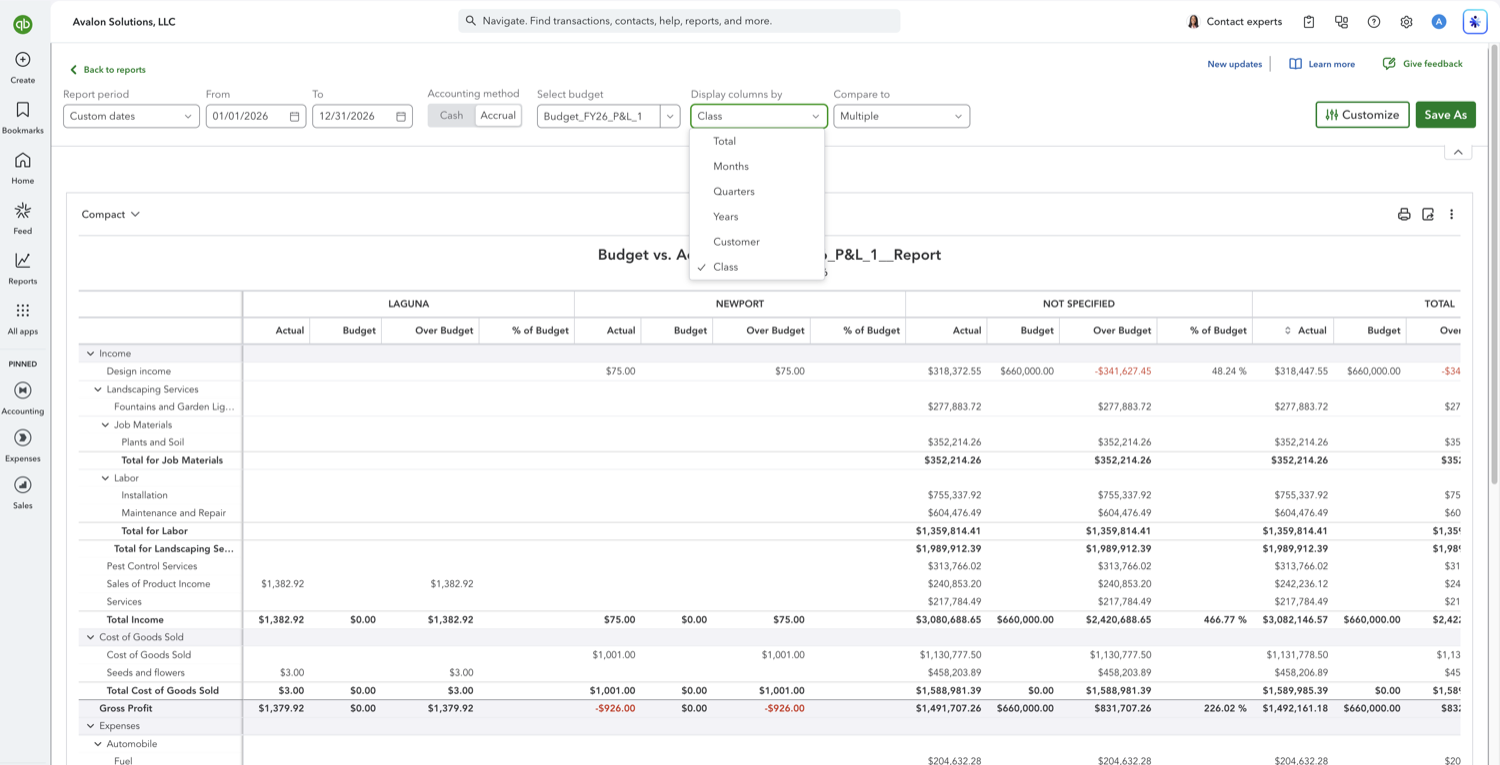Collapse the filter panel with chevron
Viewport: 1500px width, 765px height.
click(x=1458, y=152)
